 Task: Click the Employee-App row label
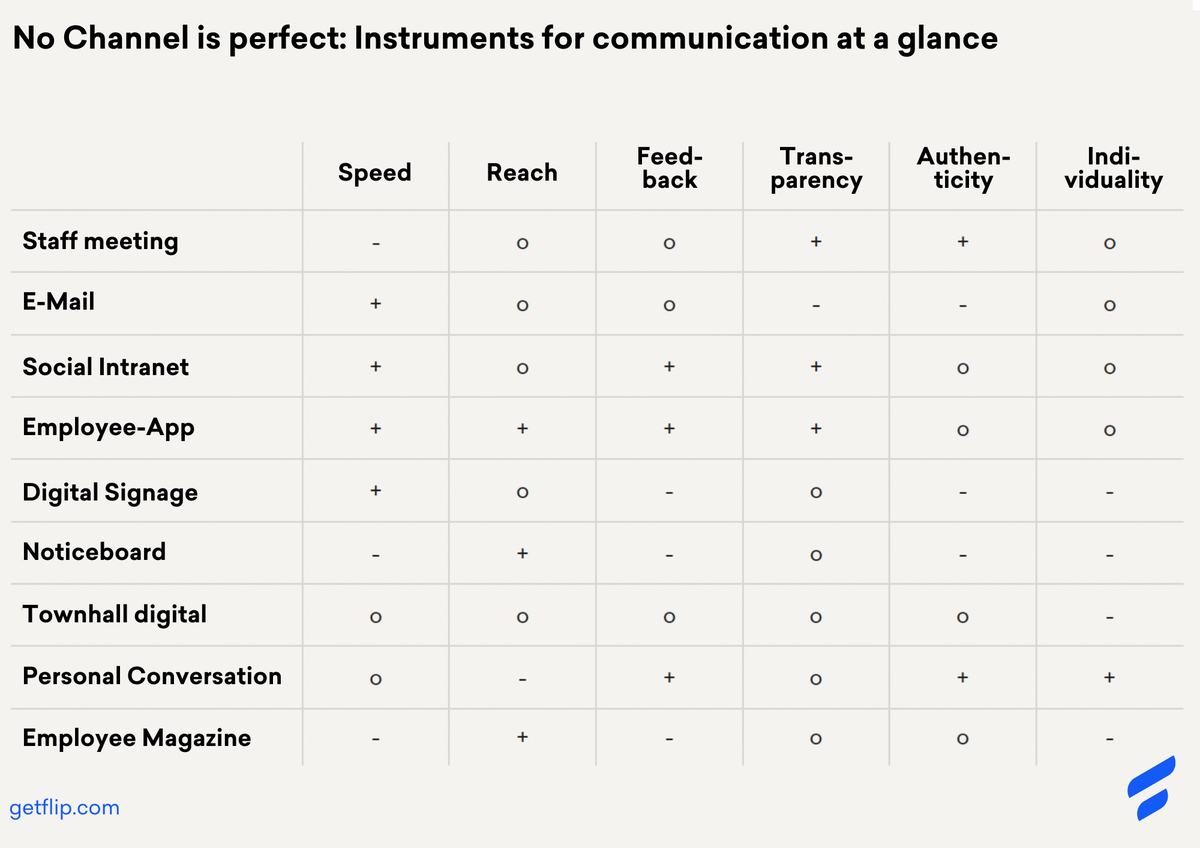109,428
